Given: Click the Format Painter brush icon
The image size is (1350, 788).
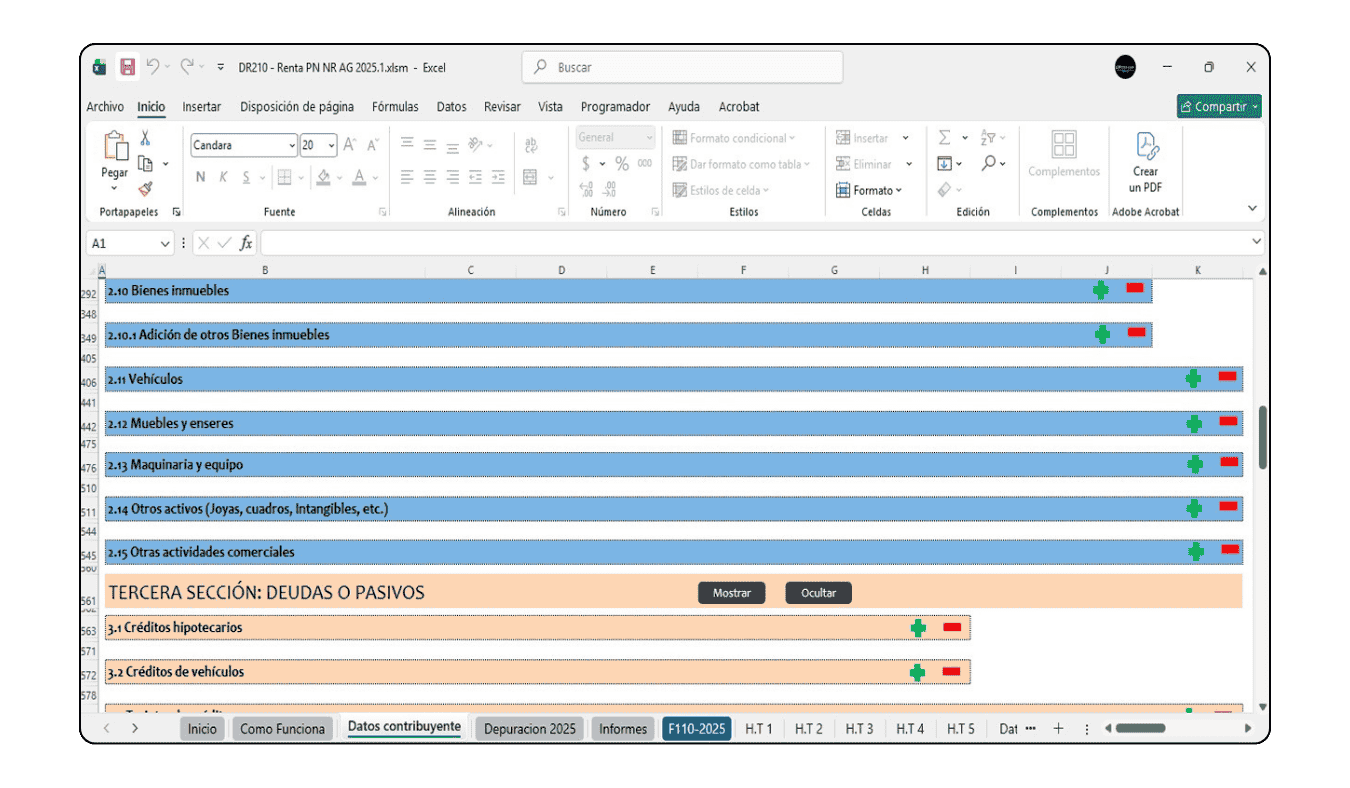Looking at the screenshot, I should coord(145,189).
